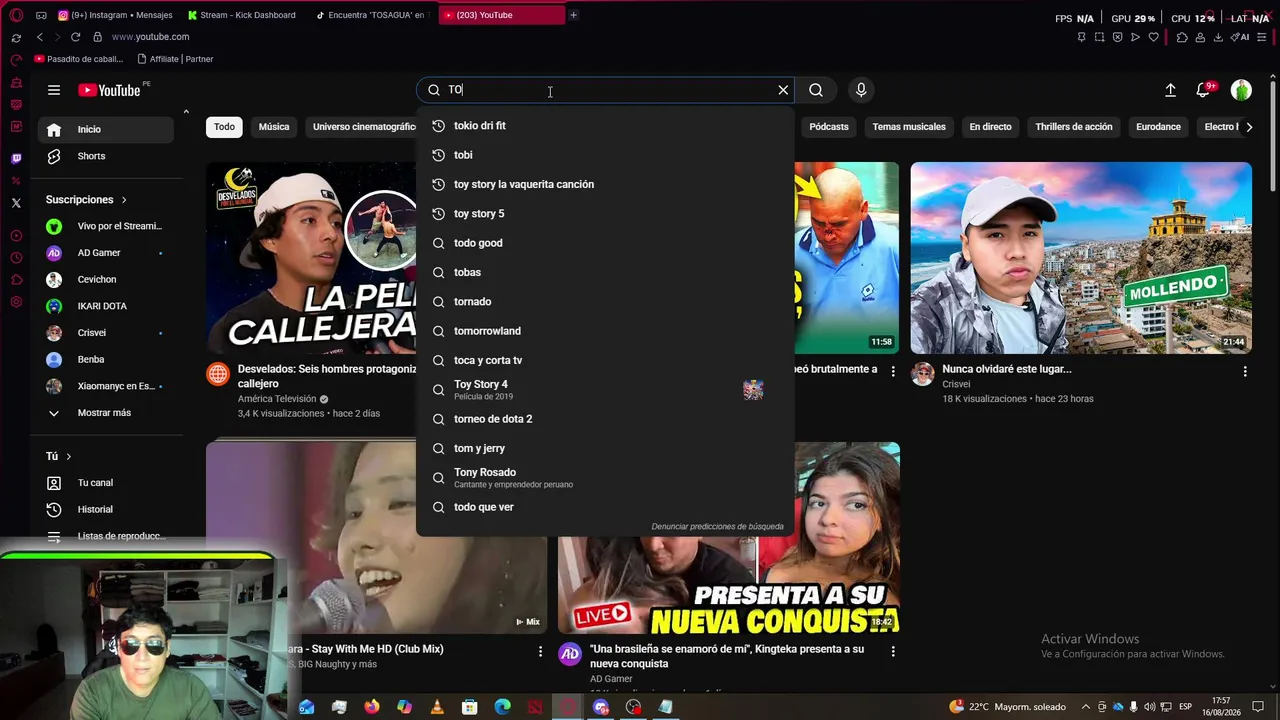
Task: Open the YouTube notifications bell
Action: tap(1203, 90)
